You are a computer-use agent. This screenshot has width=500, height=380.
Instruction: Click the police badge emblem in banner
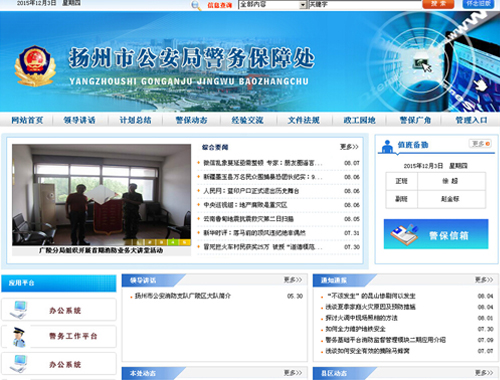point(35,65)
